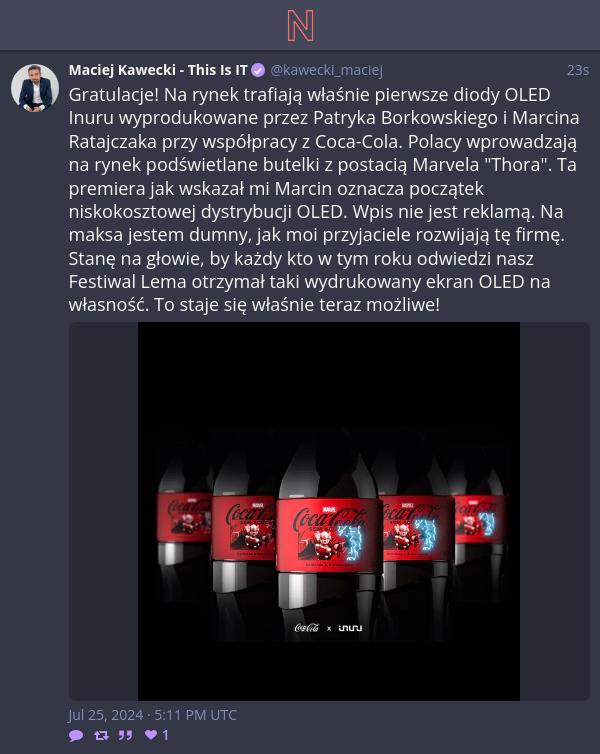The width and height of the screenshot is (600, 754).
Task: Open the "Maciej Kawecki - This Is IT" name link
Action: pyautogui.click(x=158, y=70)
